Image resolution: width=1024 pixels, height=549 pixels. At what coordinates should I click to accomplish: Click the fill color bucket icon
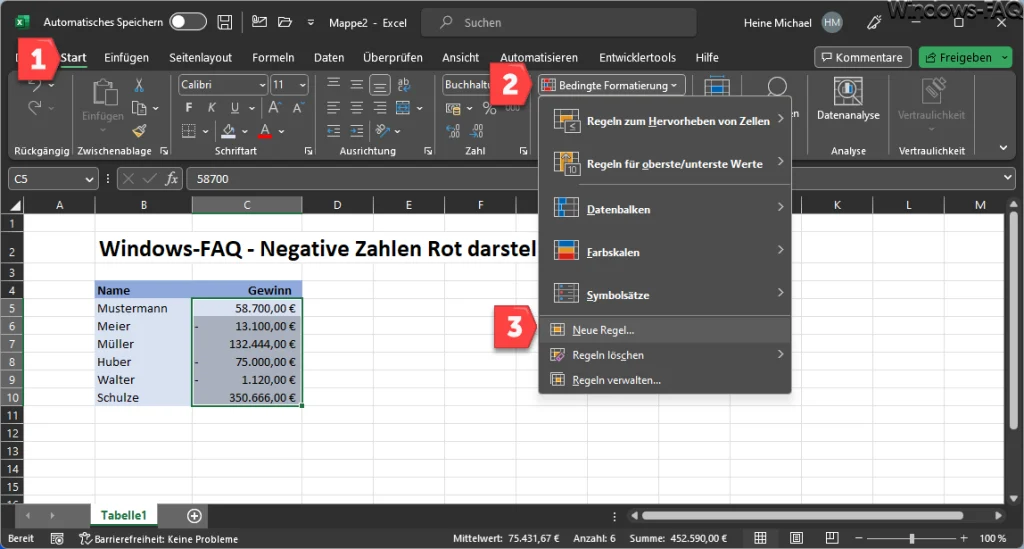tap(228, 131)
